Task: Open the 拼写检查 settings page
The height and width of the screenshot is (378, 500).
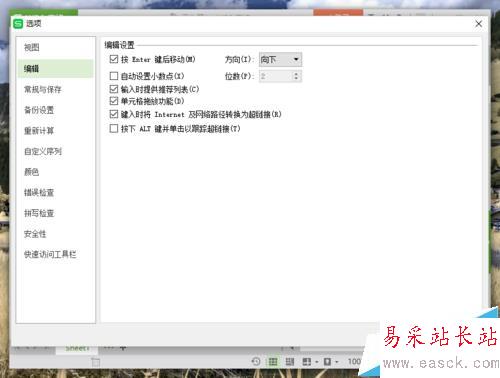Action: pos(39,213)
